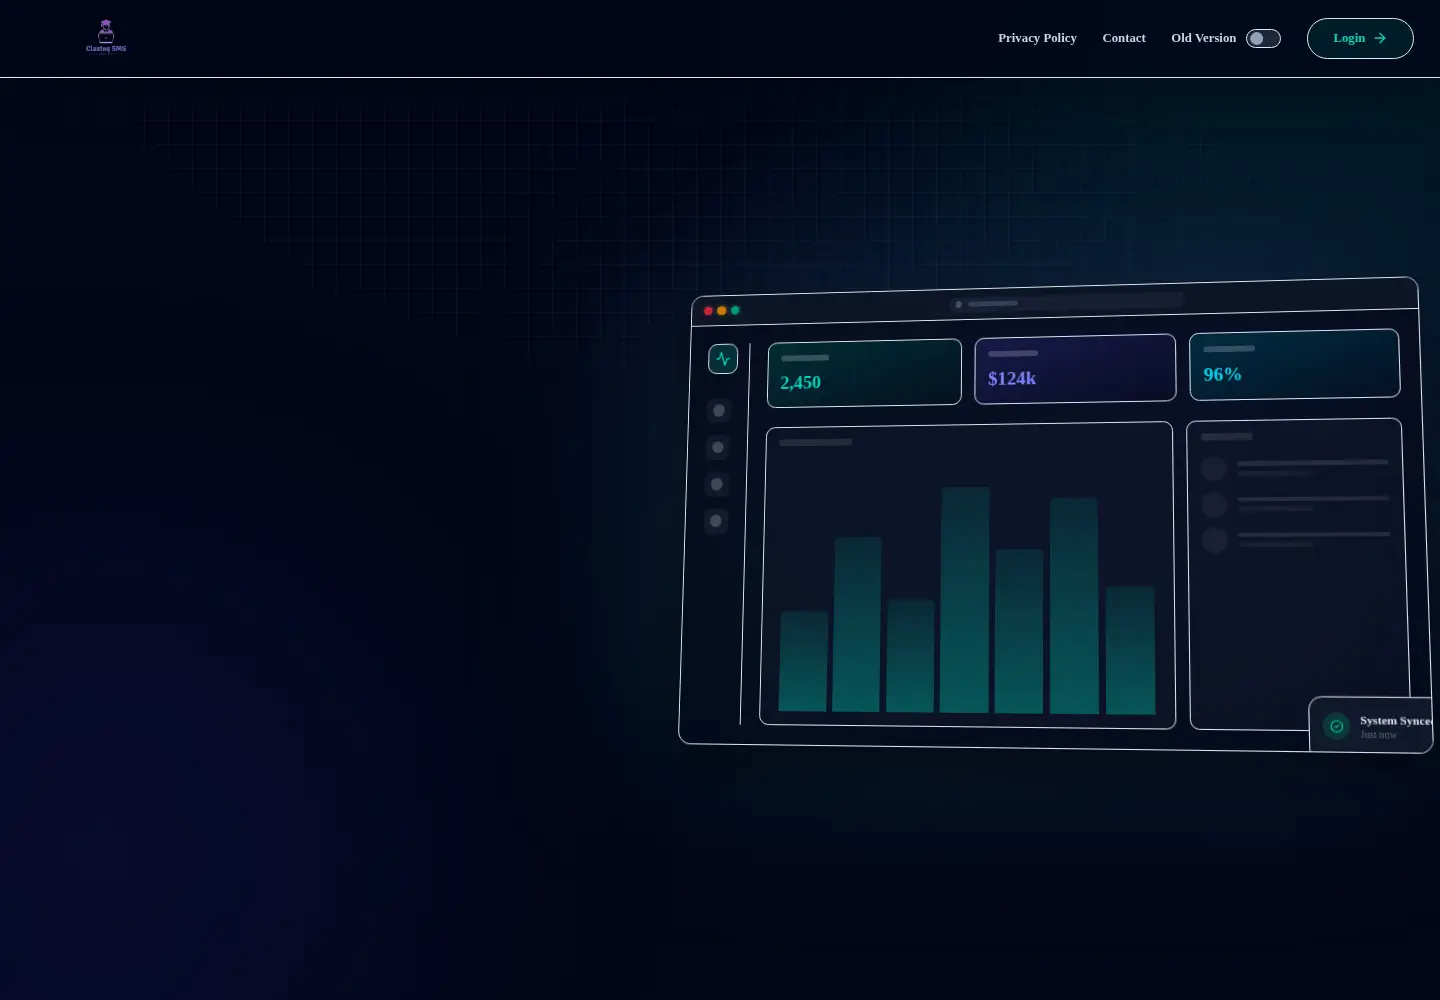Select the activity pulse icon in mockup sidebar

click(723, 359)
